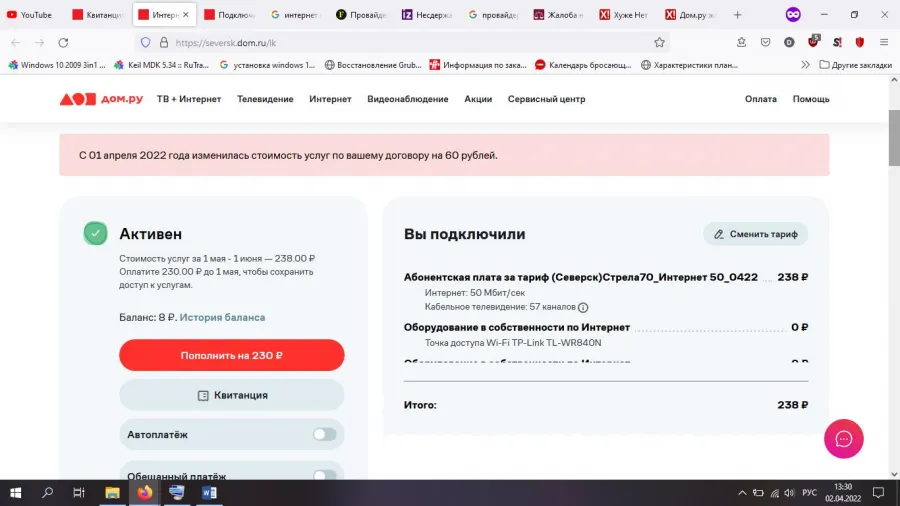The height and width of the screenshot is (506, 900).
Task: Close the active Интернет tab
Action: point(185,15)
